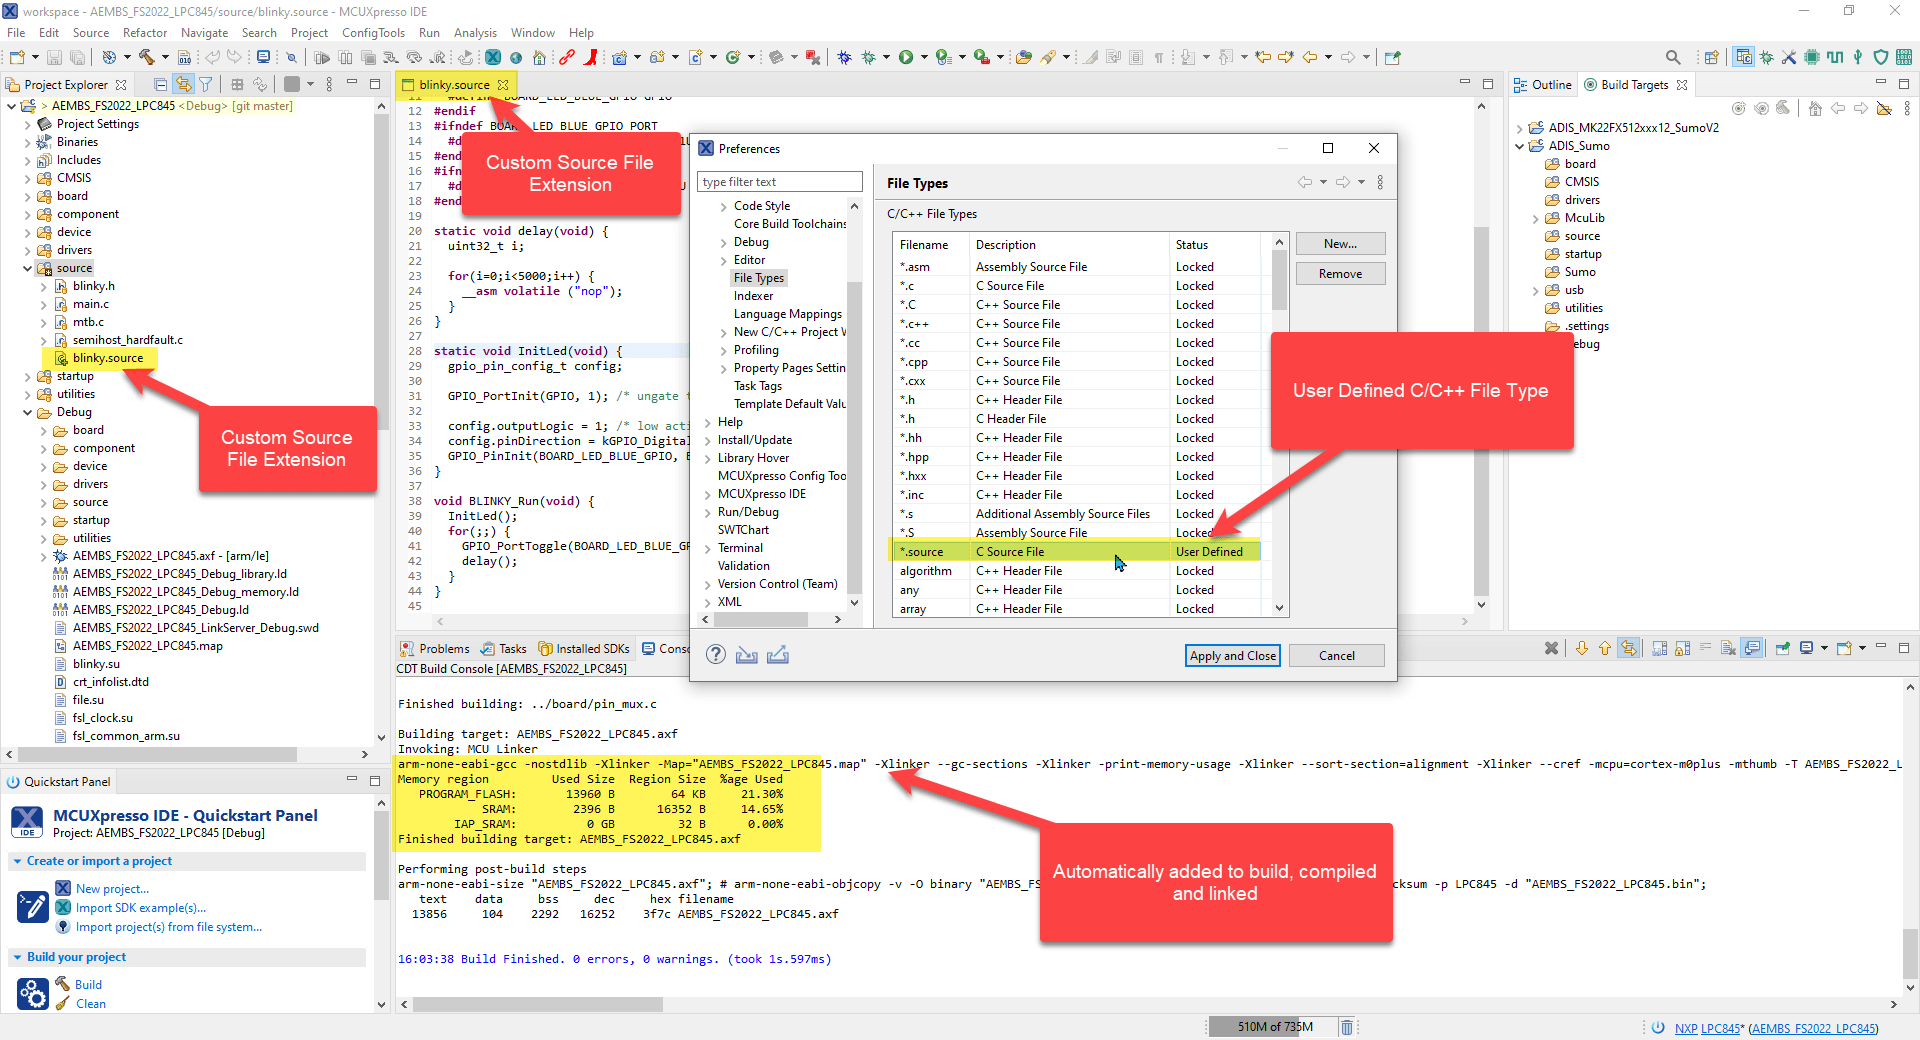
Task: Switch to the Build Targets tab
Action: [1634, 84]
